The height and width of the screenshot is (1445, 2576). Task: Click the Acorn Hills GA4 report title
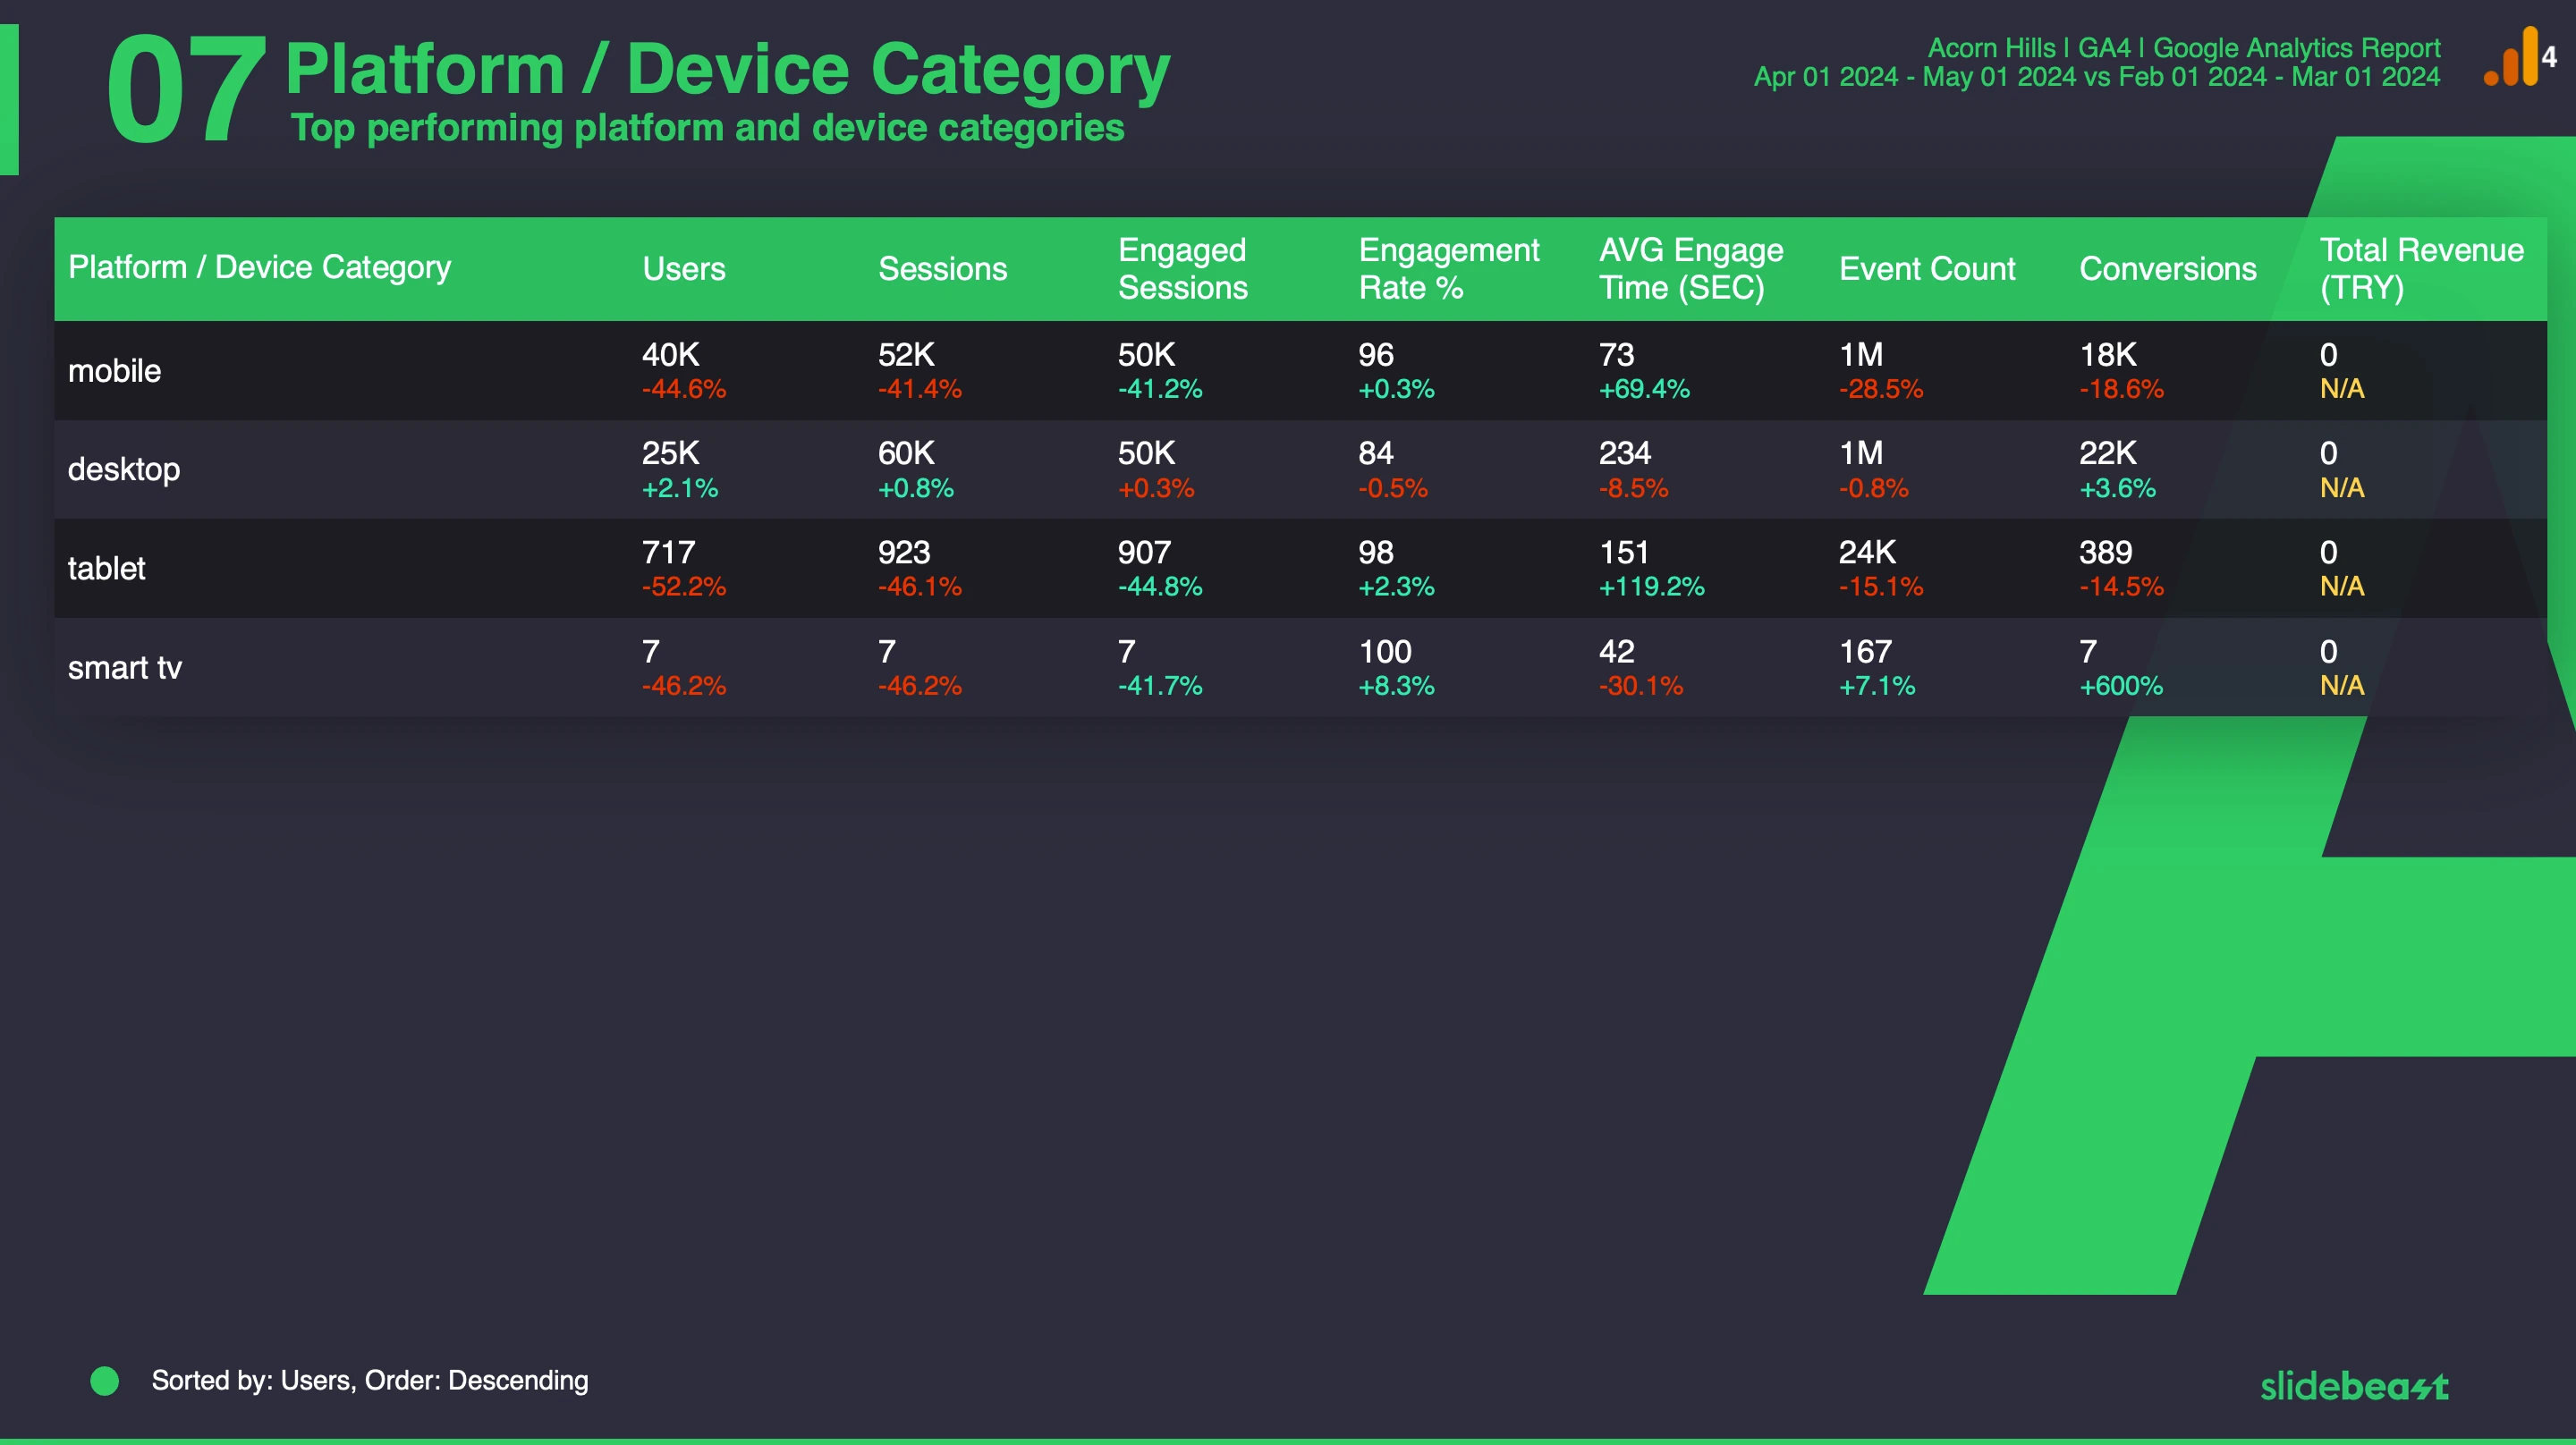2184,48
